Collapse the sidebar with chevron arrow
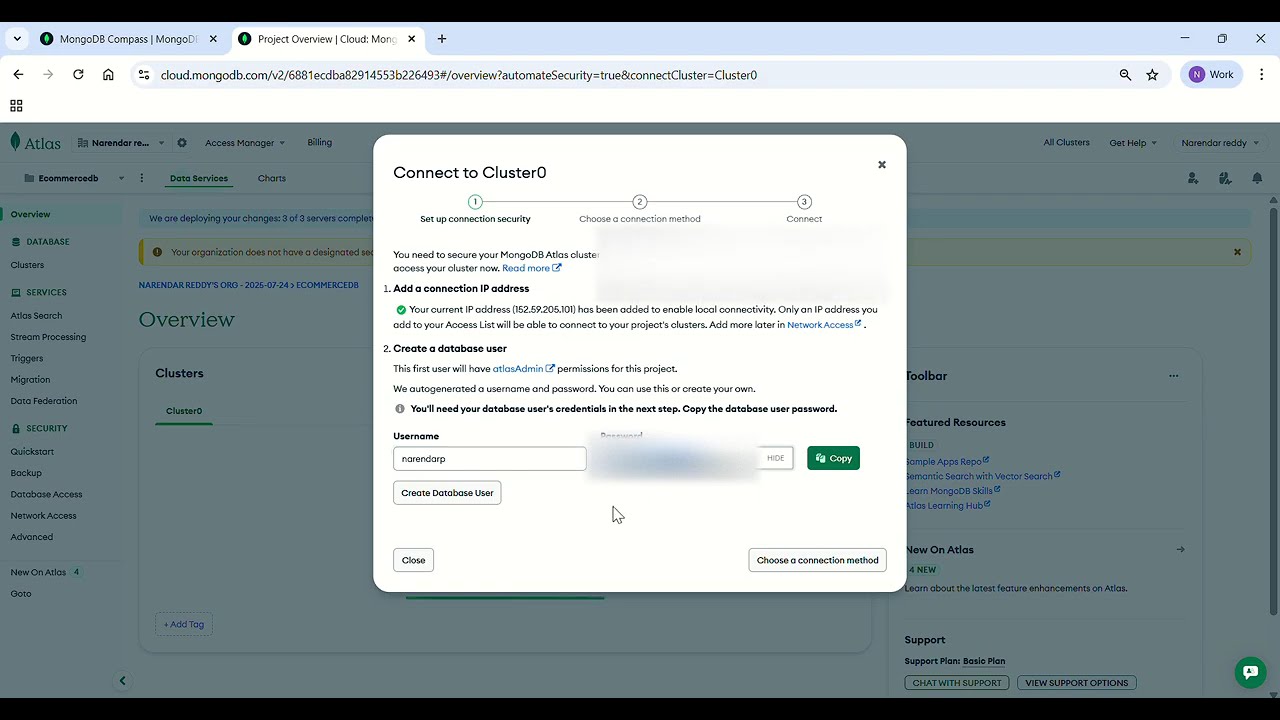The width and height of the screenshot is (1280, 720). 122,681
